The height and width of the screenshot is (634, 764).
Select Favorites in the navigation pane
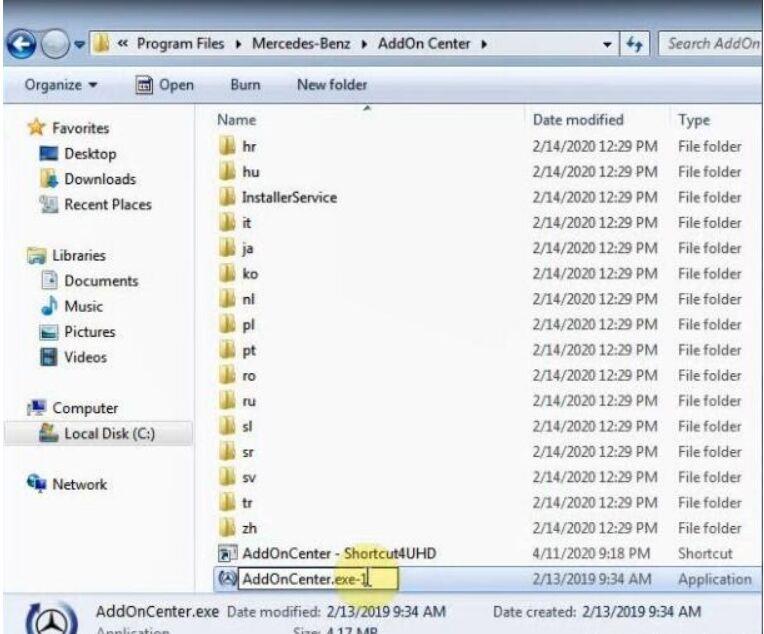[x=68, y=128]
